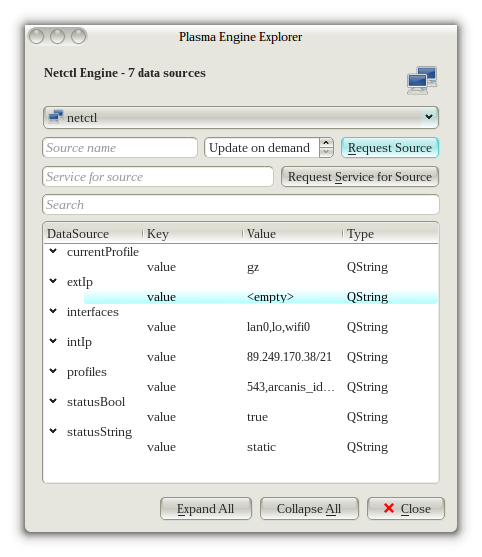This screenshot has width=482, height=557.
Task: Collapse the statusBool tree node
Action: click(x=53, y=401)
